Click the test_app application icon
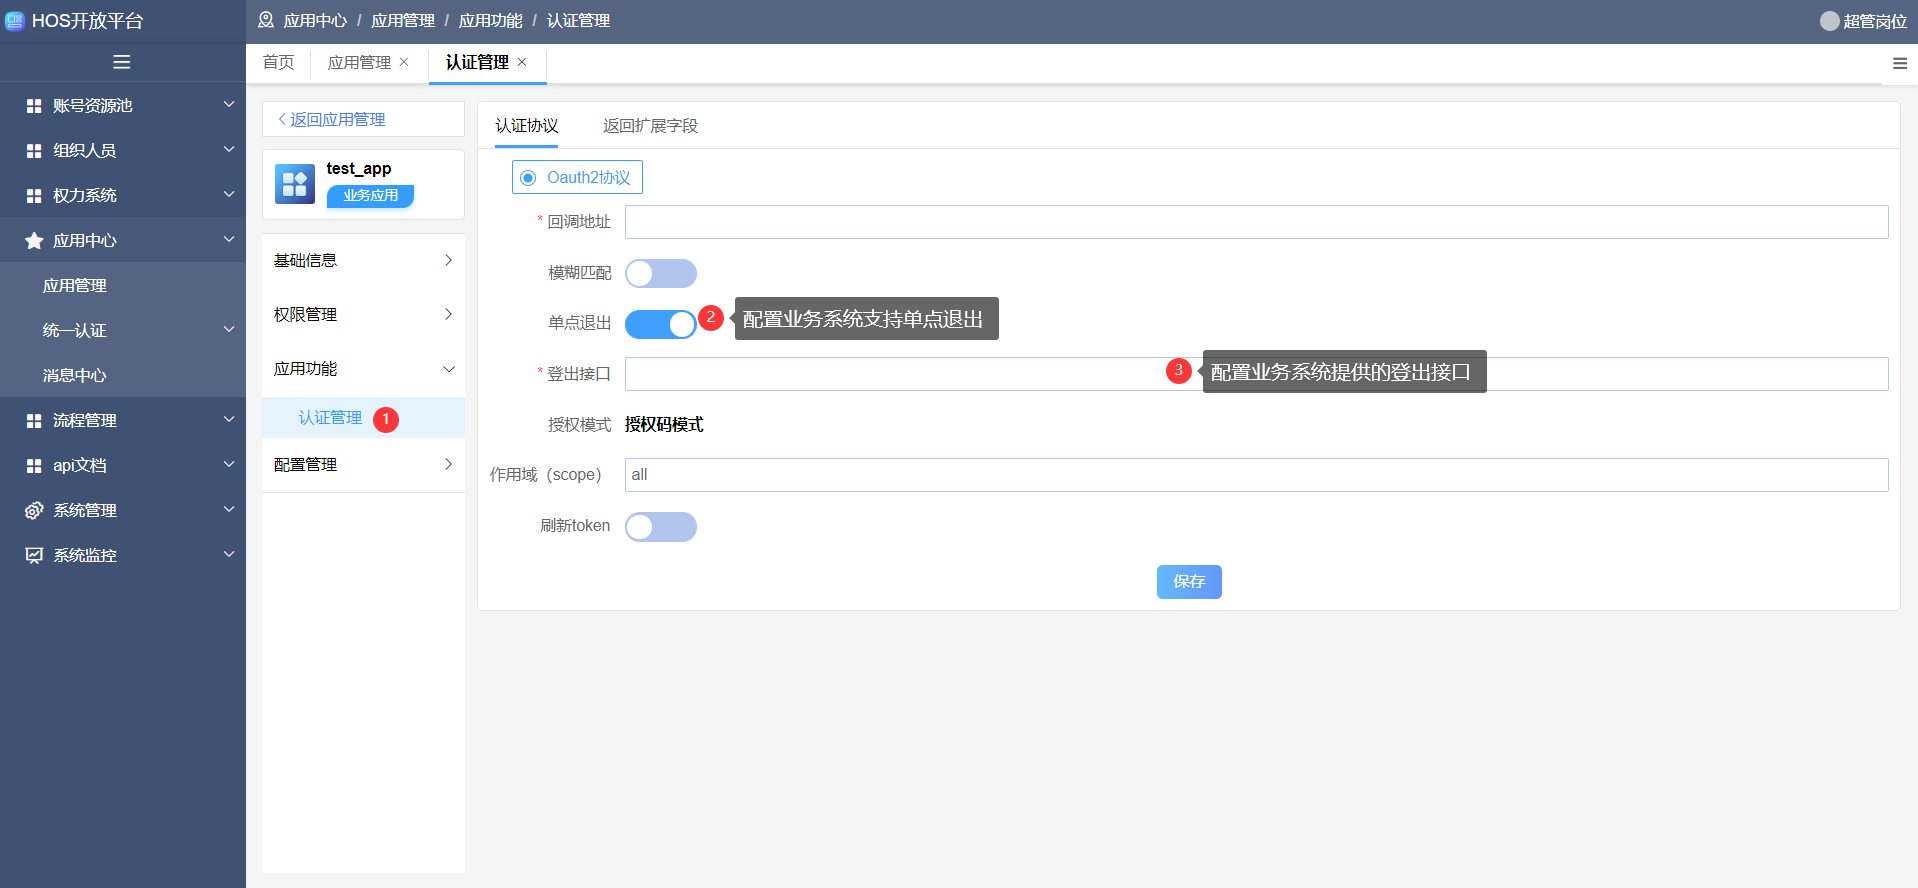Viewport: 1918px width, 888px height. (295, 184)
